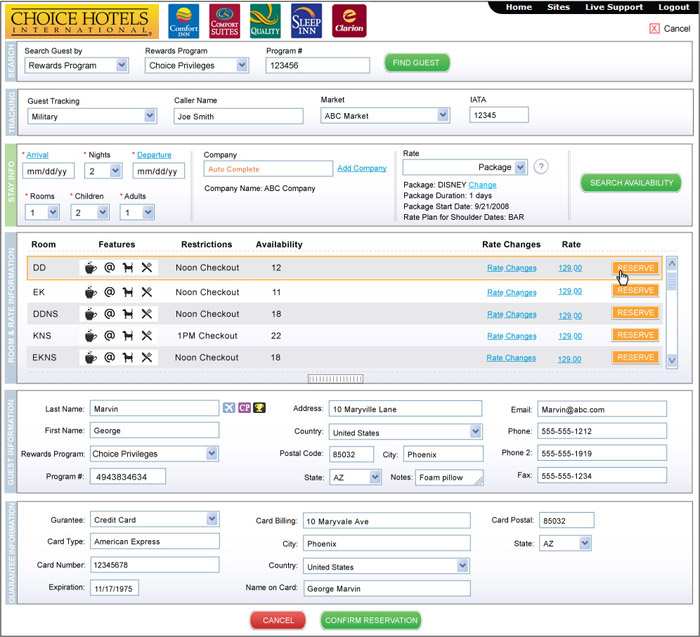This screenshot has height=637, width=700.
Task: Click the Find Guest button
Action: (417, 63)
